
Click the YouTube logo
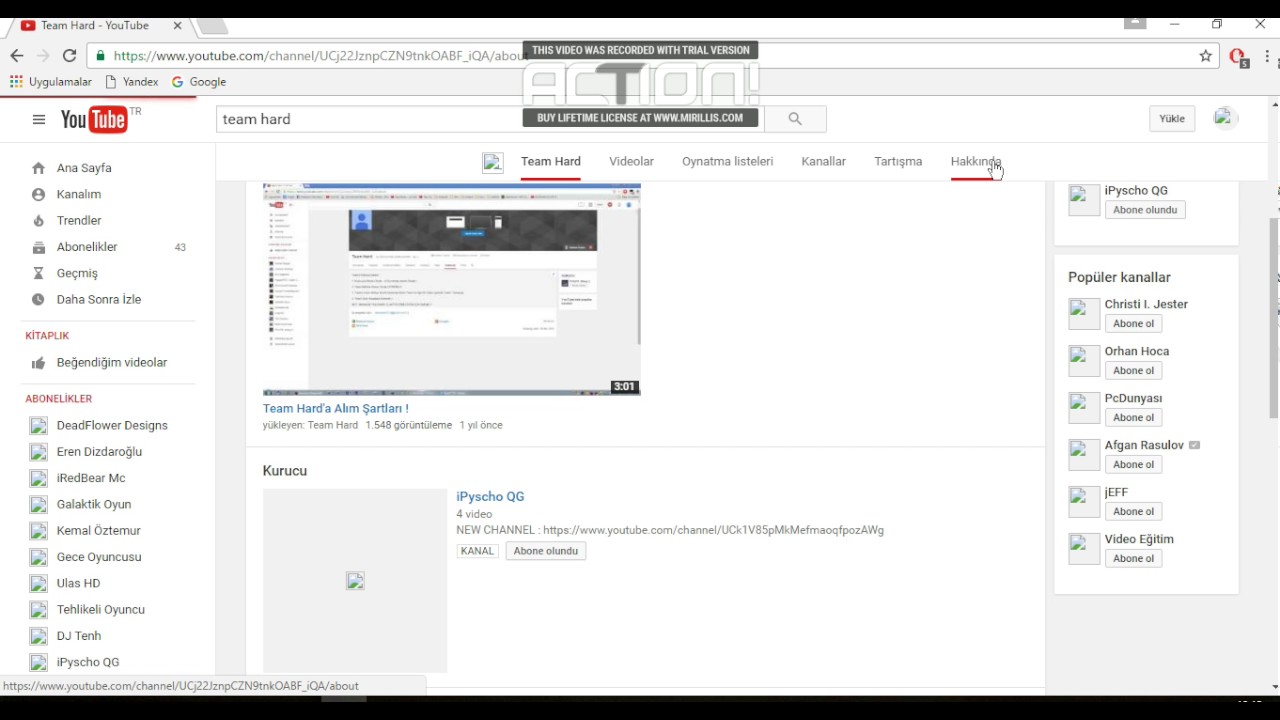coord(96,119)
